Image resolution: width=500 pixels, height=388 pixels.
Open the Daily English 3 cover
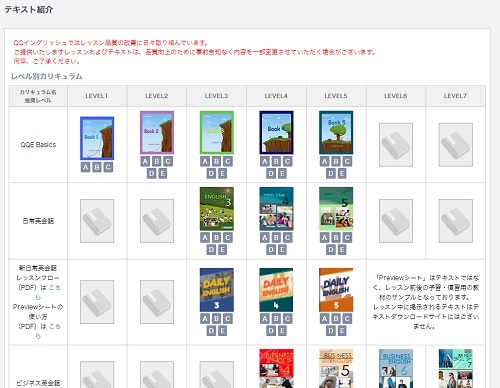tap(217, 290)
